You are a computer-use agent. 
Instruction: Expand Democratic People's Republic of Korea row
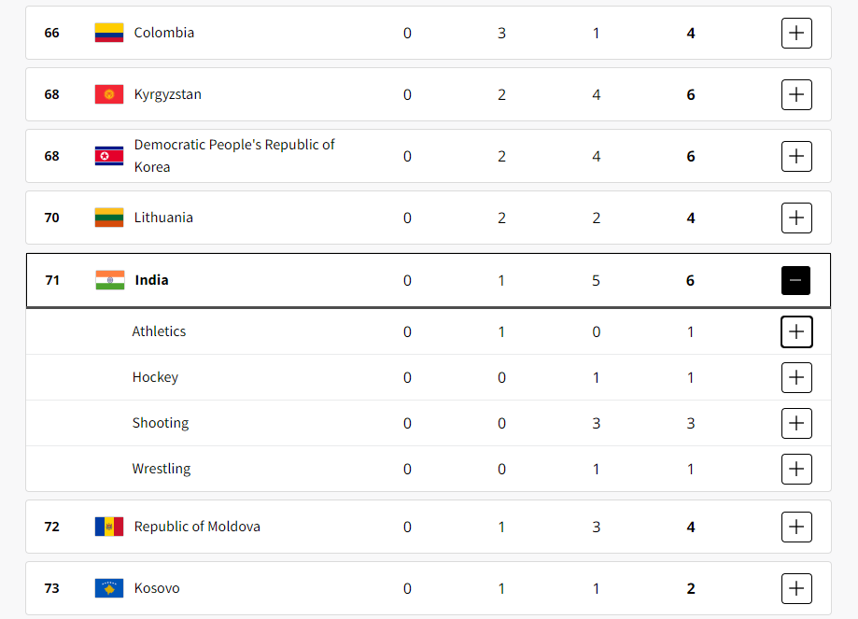[796, 157]
